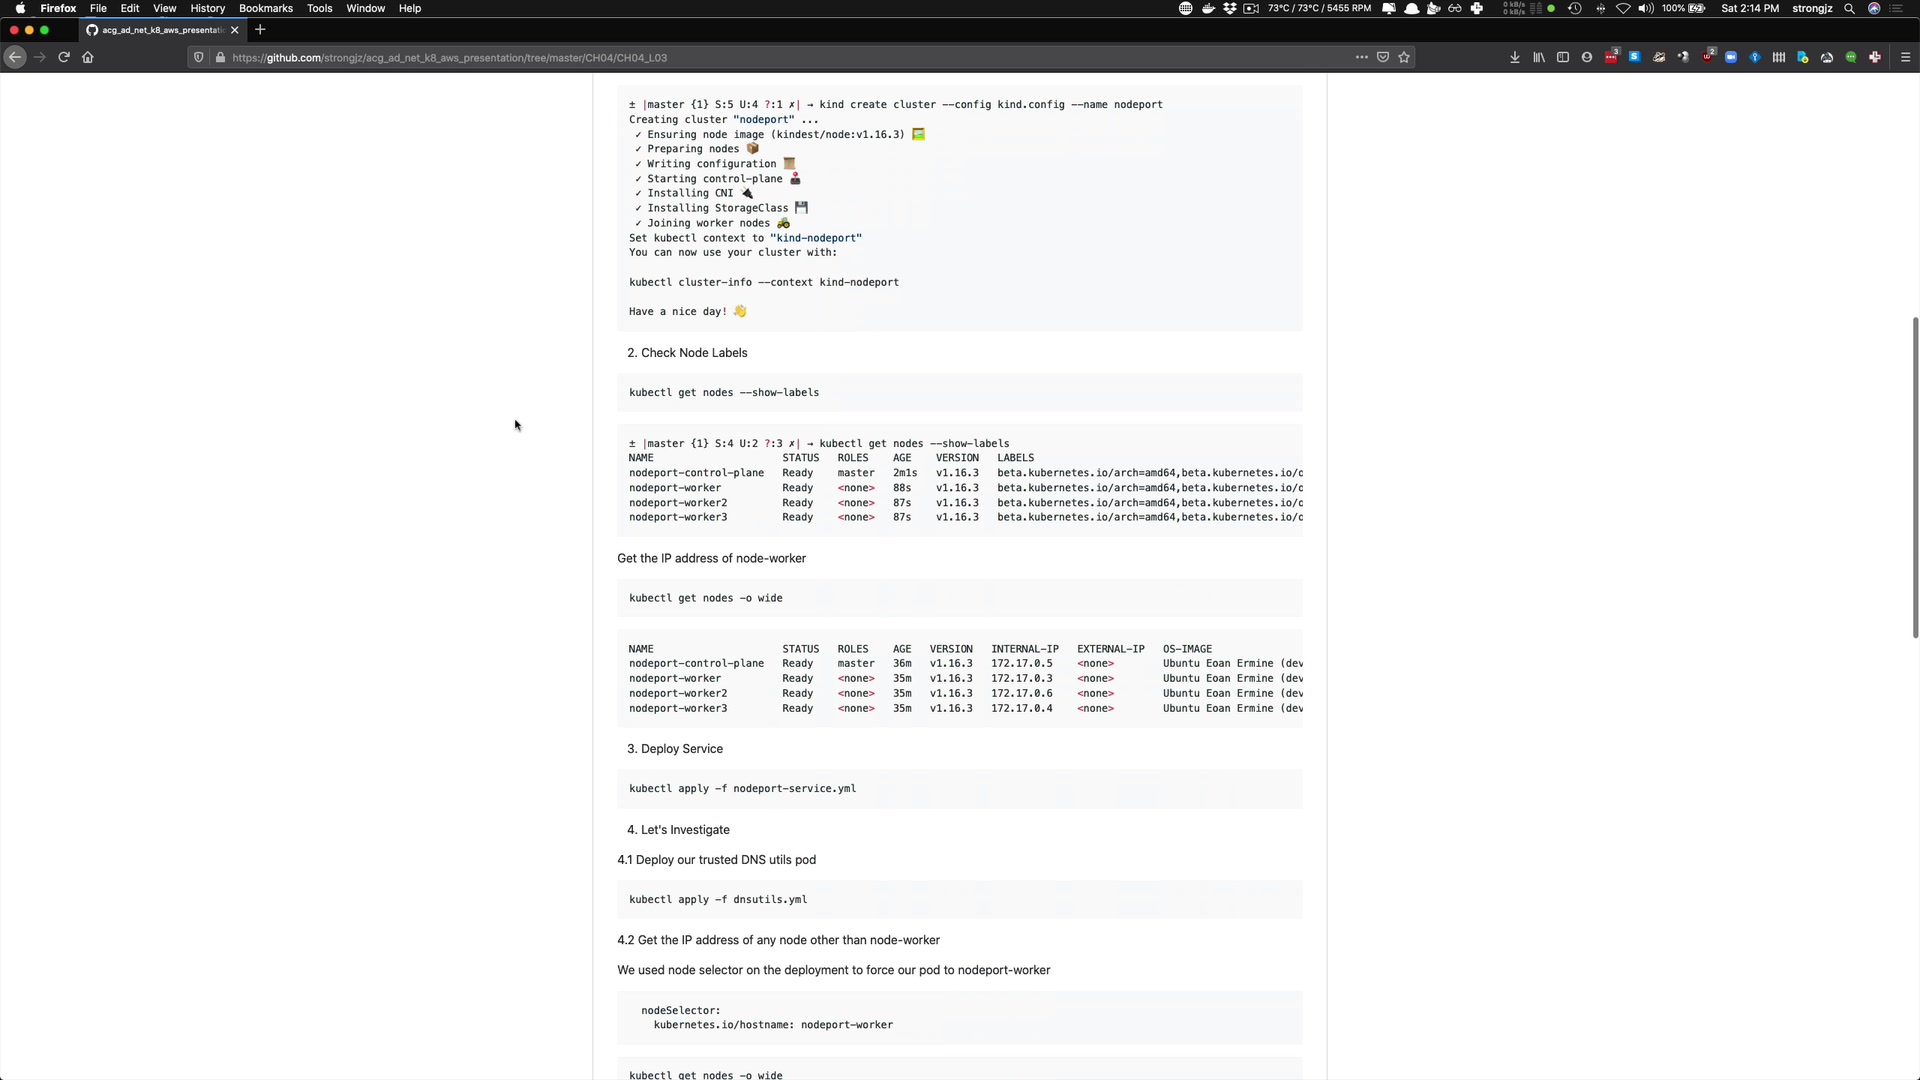1920x1080 pixels.
Task: Open the macOS Wi-Fi status menu
Action: click(1623, 8)
